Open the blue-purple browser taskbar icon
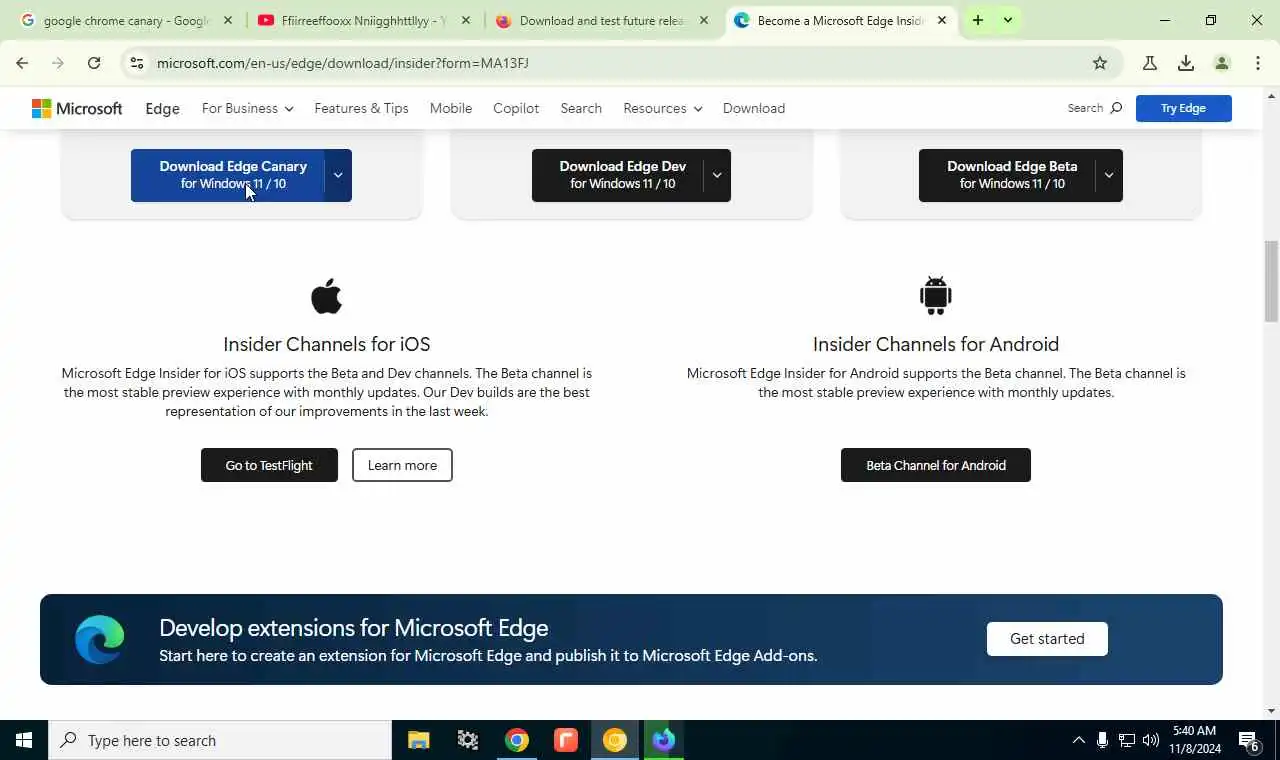Viewport: 1280px width, 760px height. coord(664,740)
